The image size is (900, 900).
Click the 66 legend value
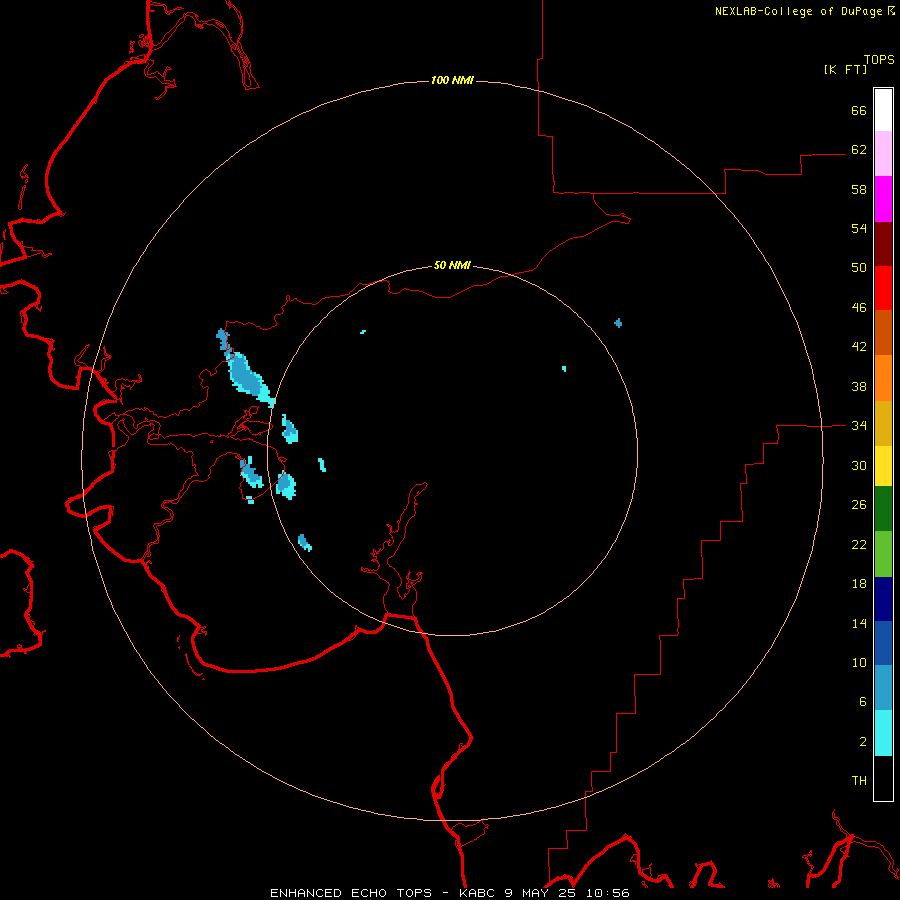click(859, 110)
